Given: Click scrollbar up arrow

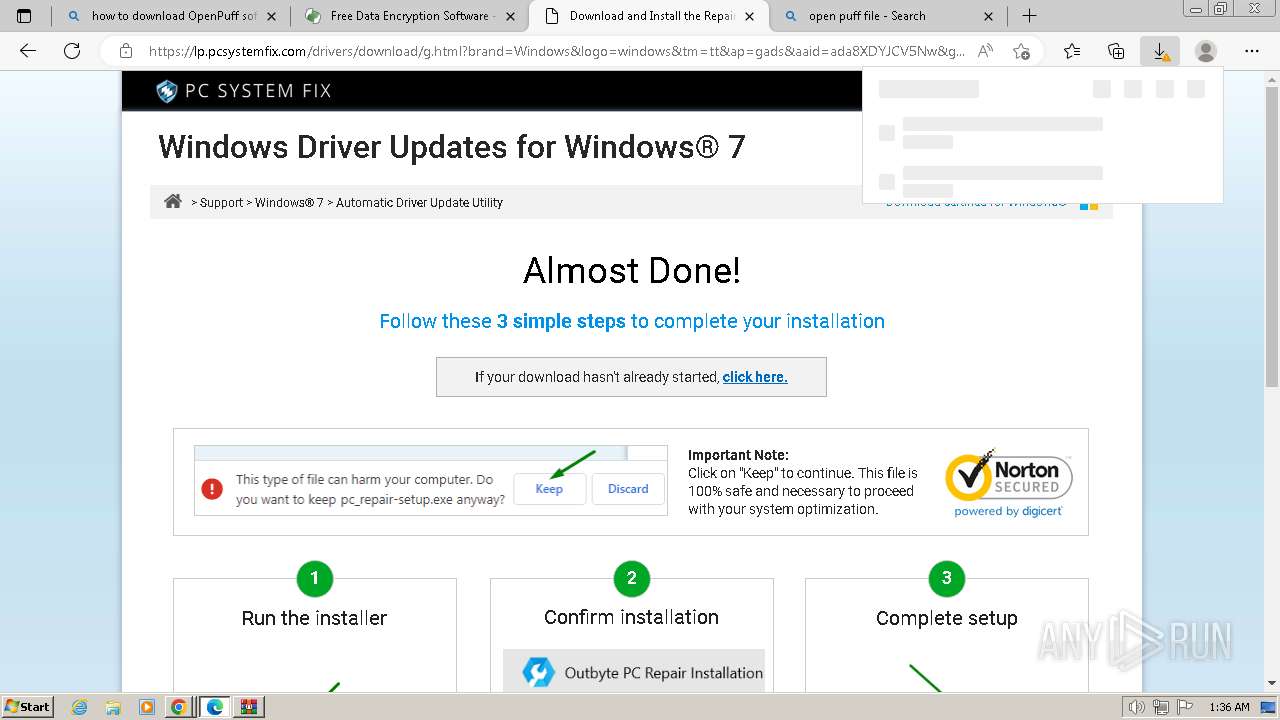Looking at the screenshot, I should 1272,77.
